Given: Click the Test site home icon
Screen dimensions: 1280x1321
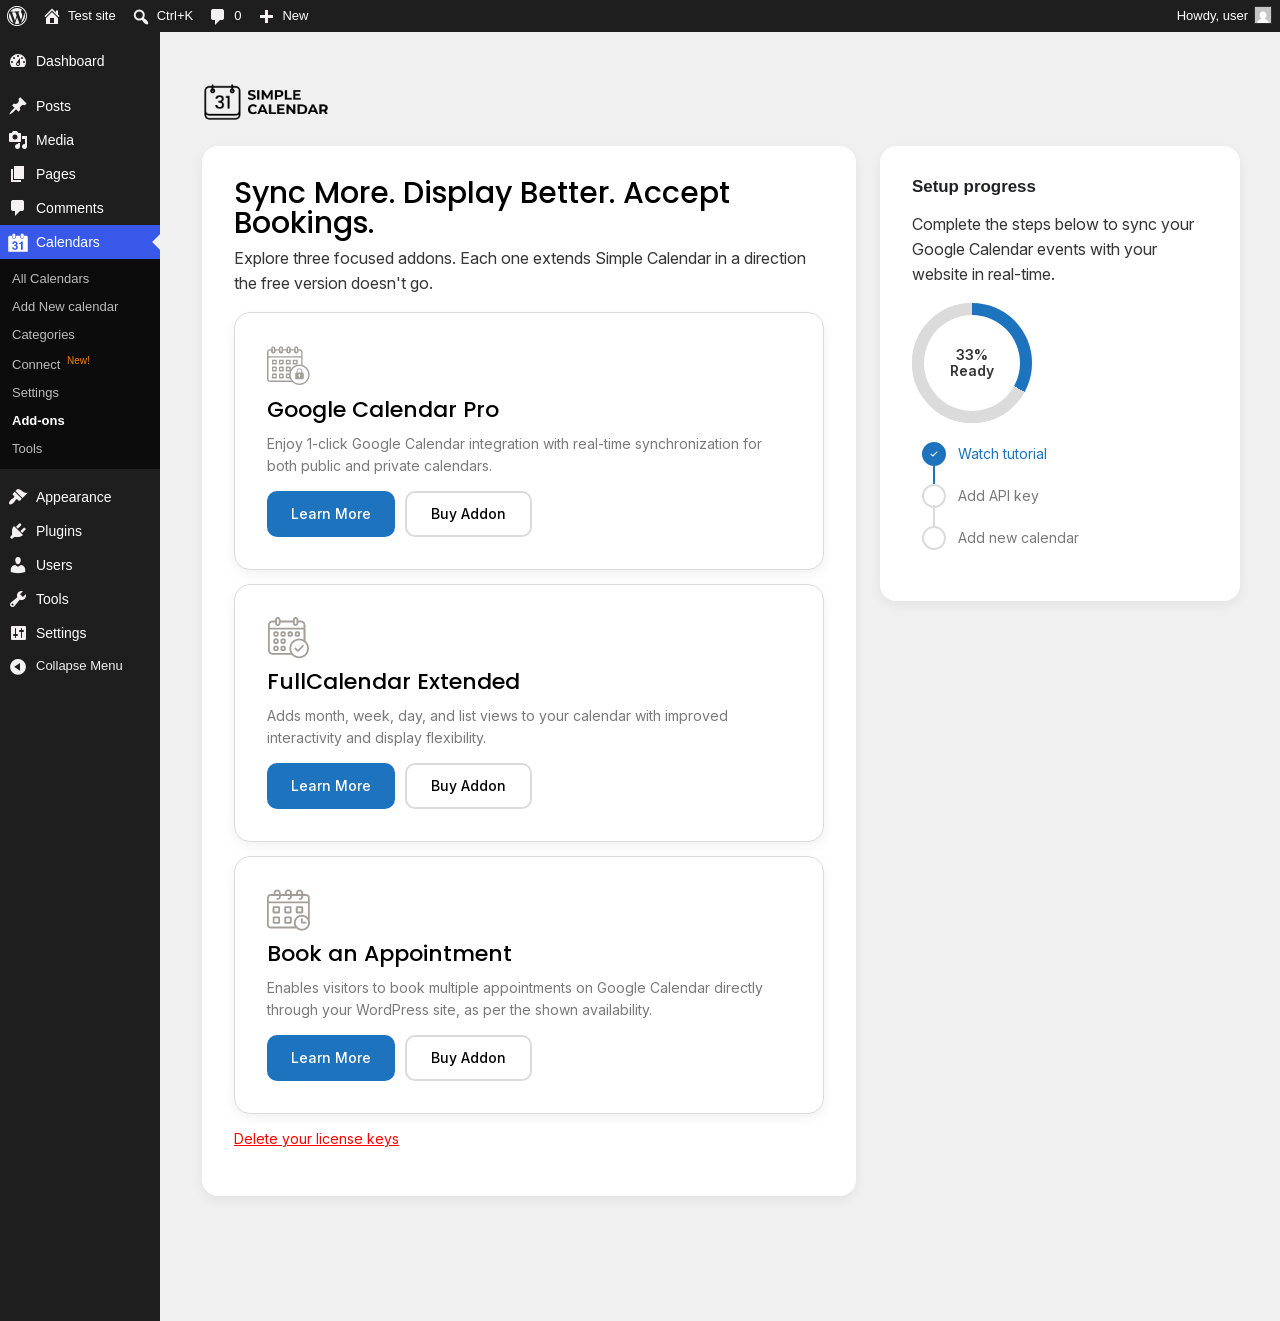Looking at the screenshot, I should pos(52,16).
